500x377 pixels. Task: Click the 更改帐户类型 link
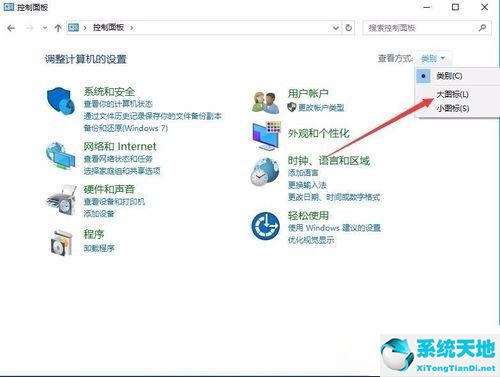pyautogui.click(x=321, y=107)
